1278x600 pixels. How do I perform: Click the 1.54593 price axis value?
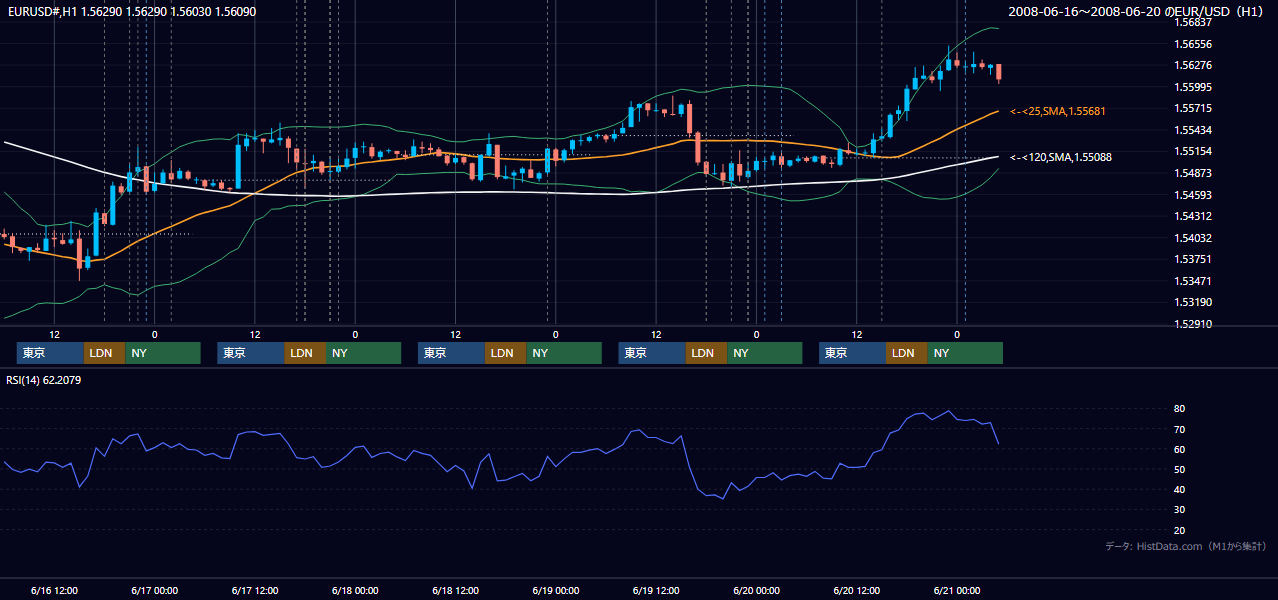point(1193,195)
